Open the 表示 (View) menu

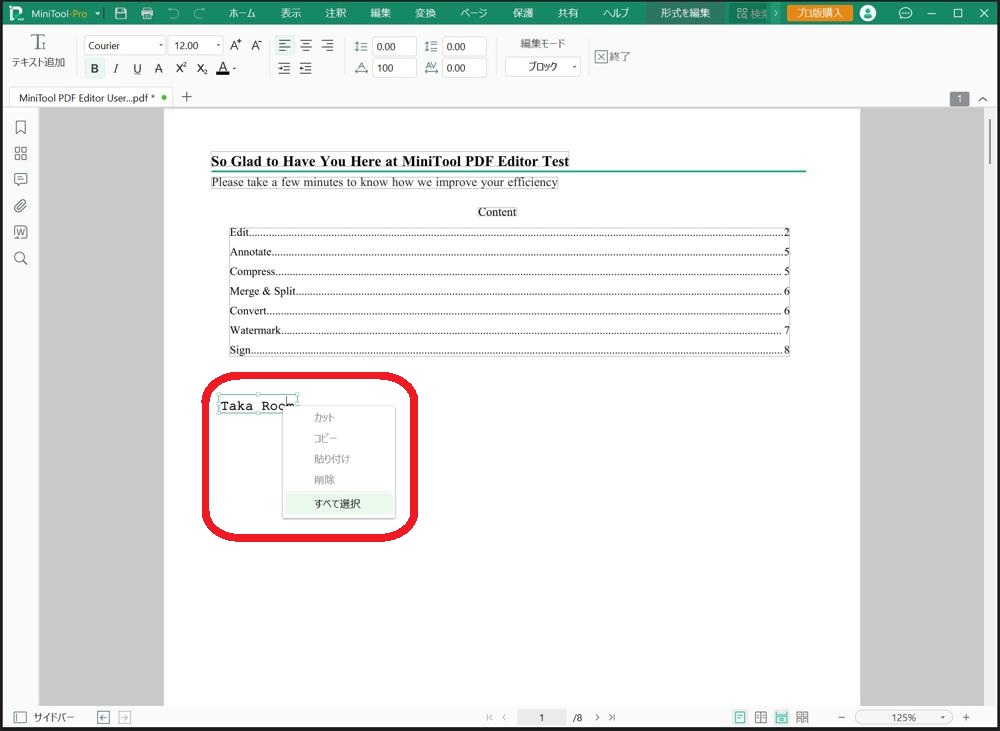click(291, 13)
